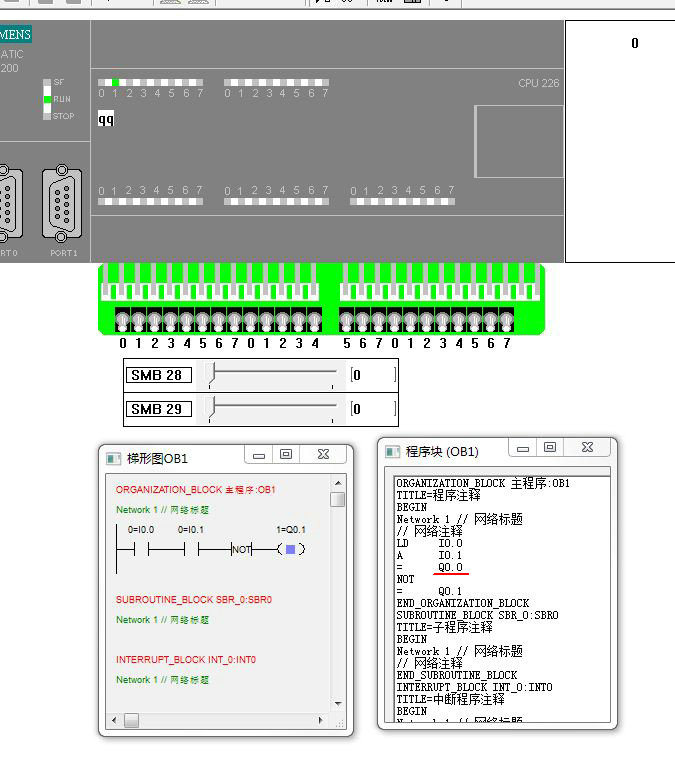Click the SMB 29 slider track

273,408
